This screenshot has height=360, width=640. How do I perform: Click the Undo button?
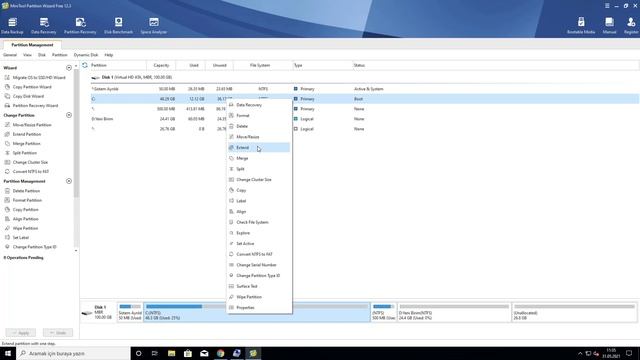pyautogui.click(x=58, y=333)
